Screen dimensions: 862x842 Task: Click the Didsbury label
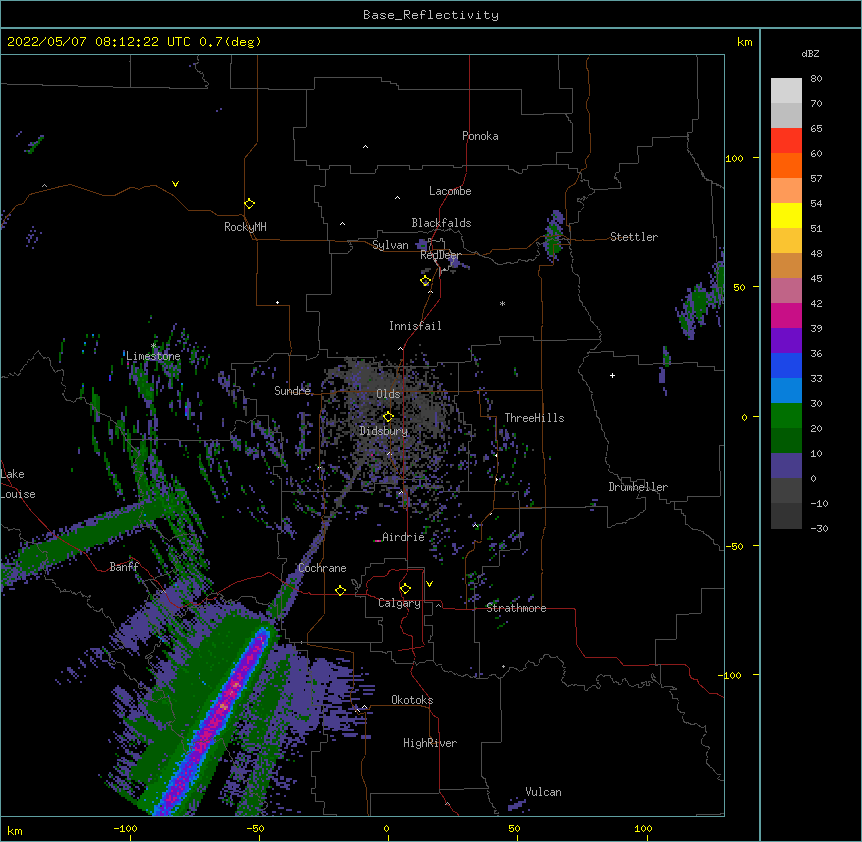click(383, 431)
